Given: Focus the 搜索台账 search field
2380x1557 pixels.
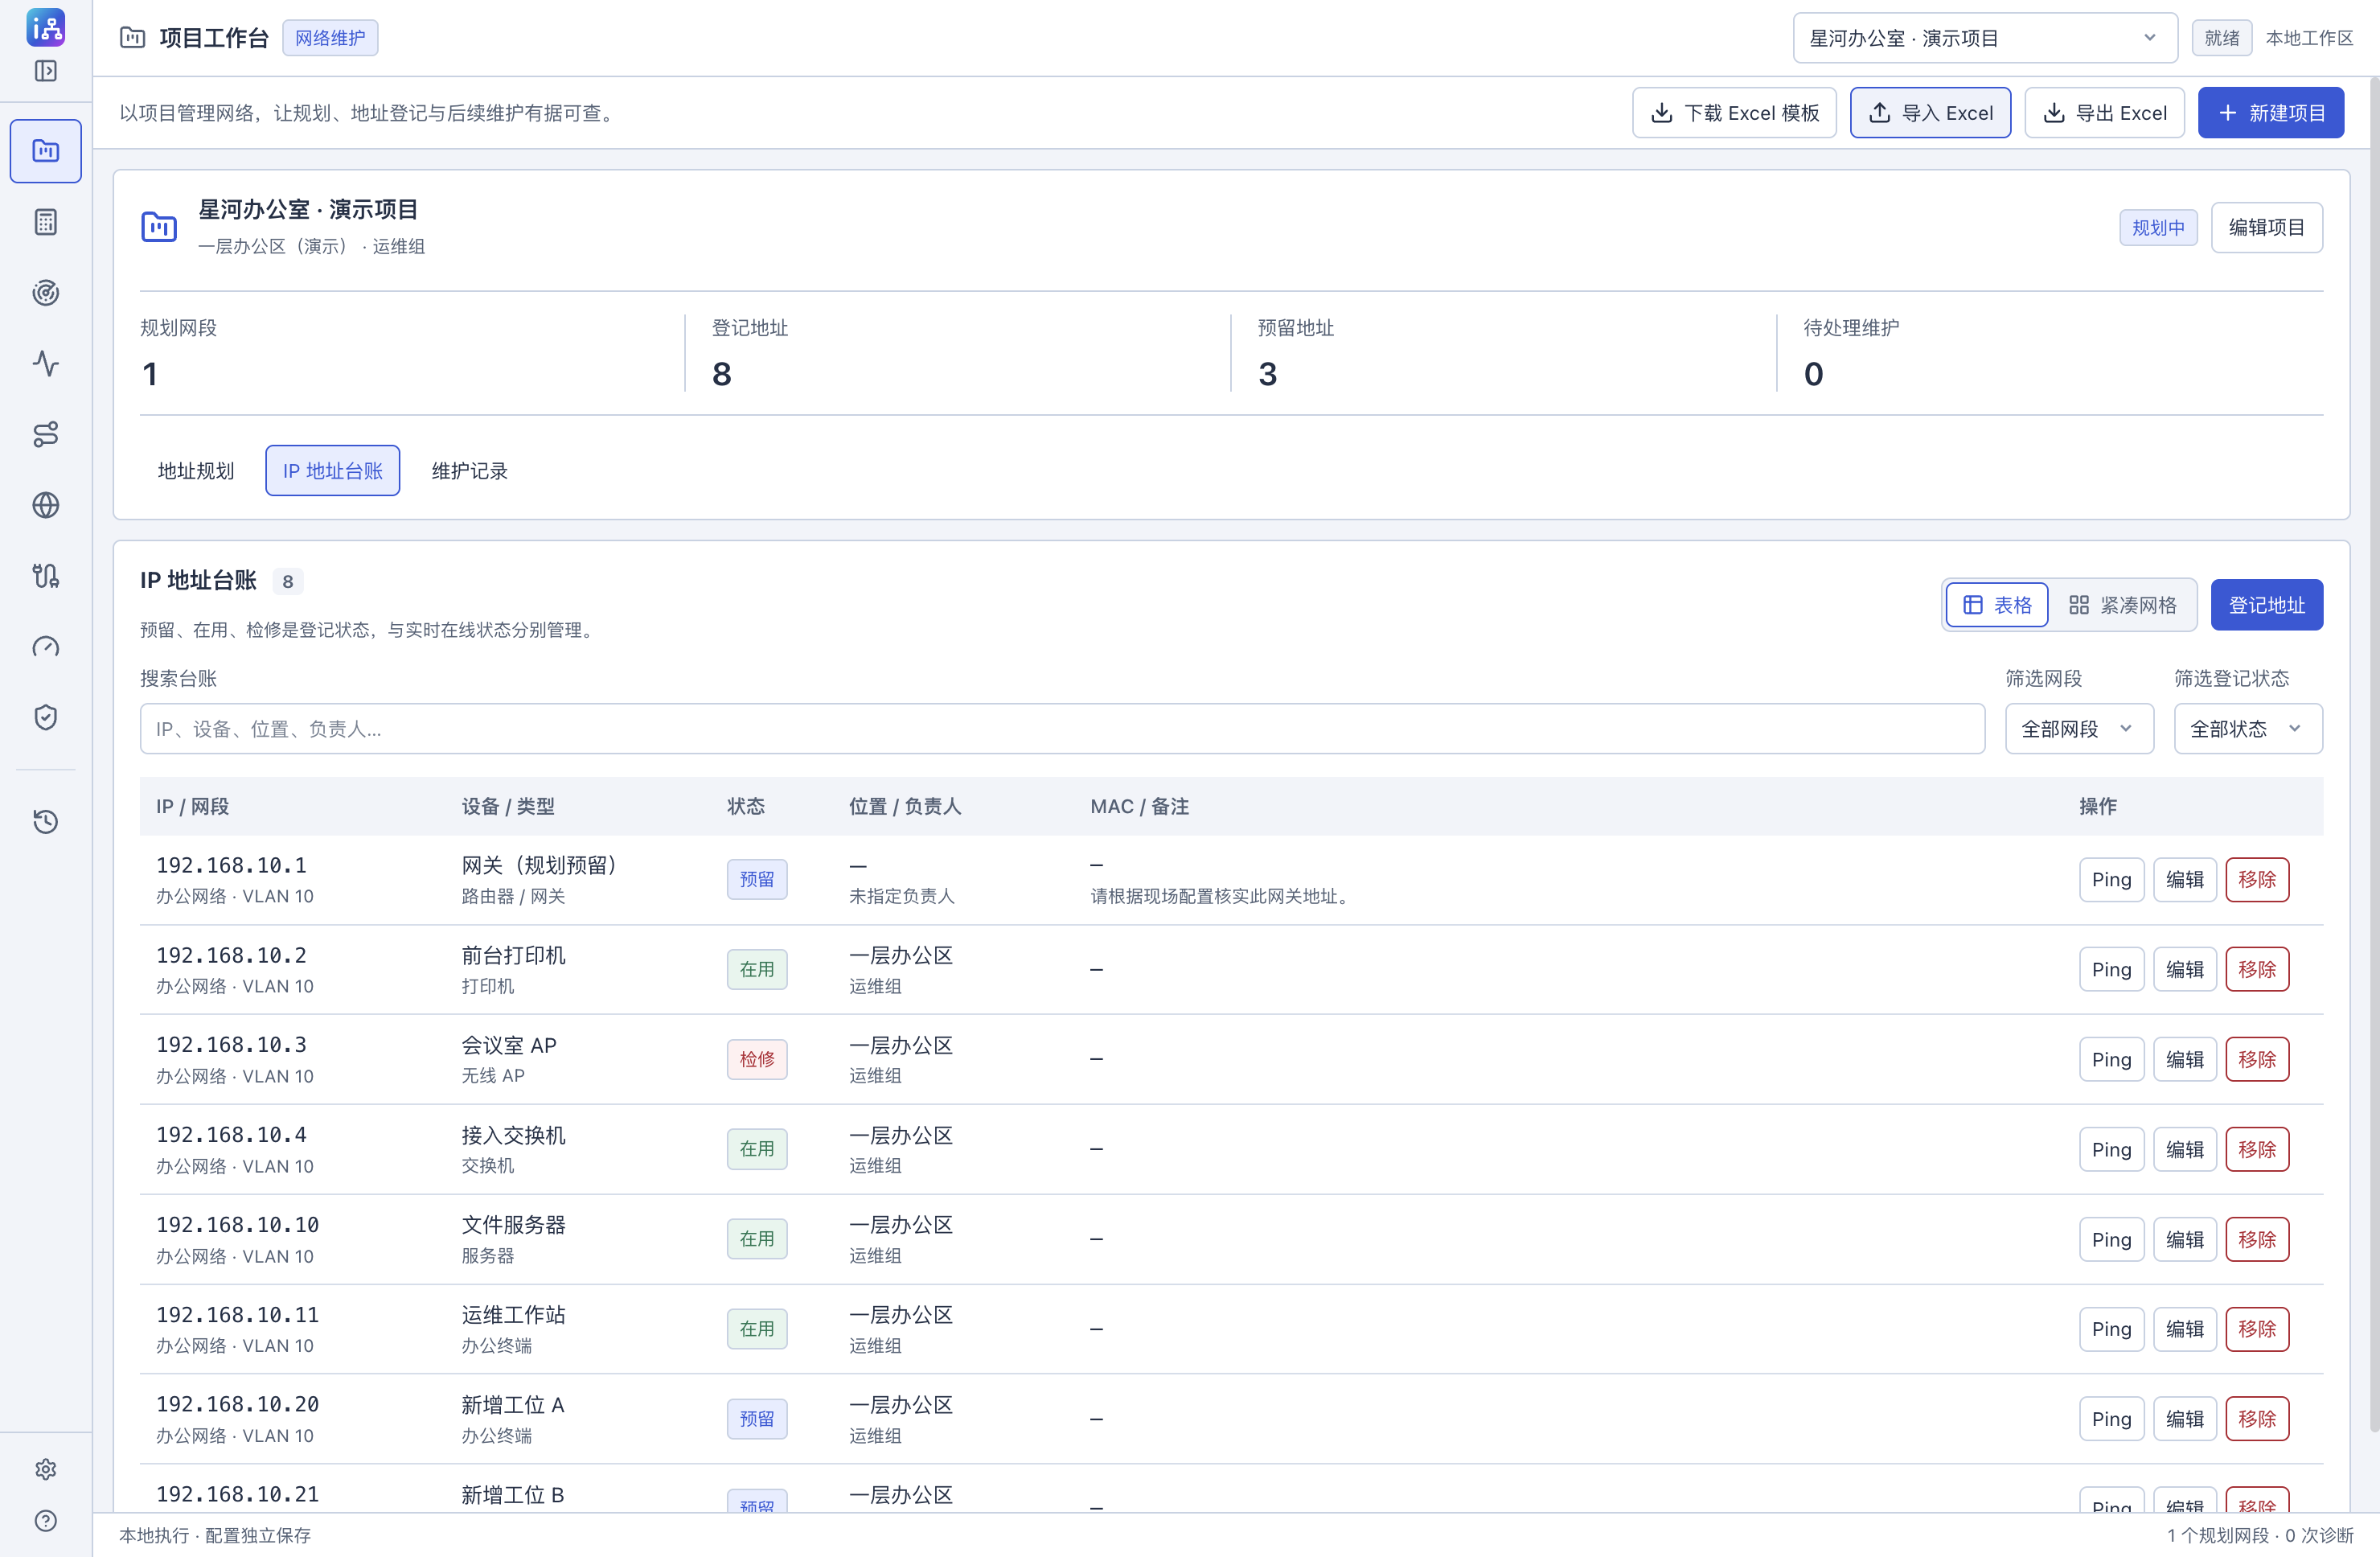Looking at the screenshot, I should 1062,729.
